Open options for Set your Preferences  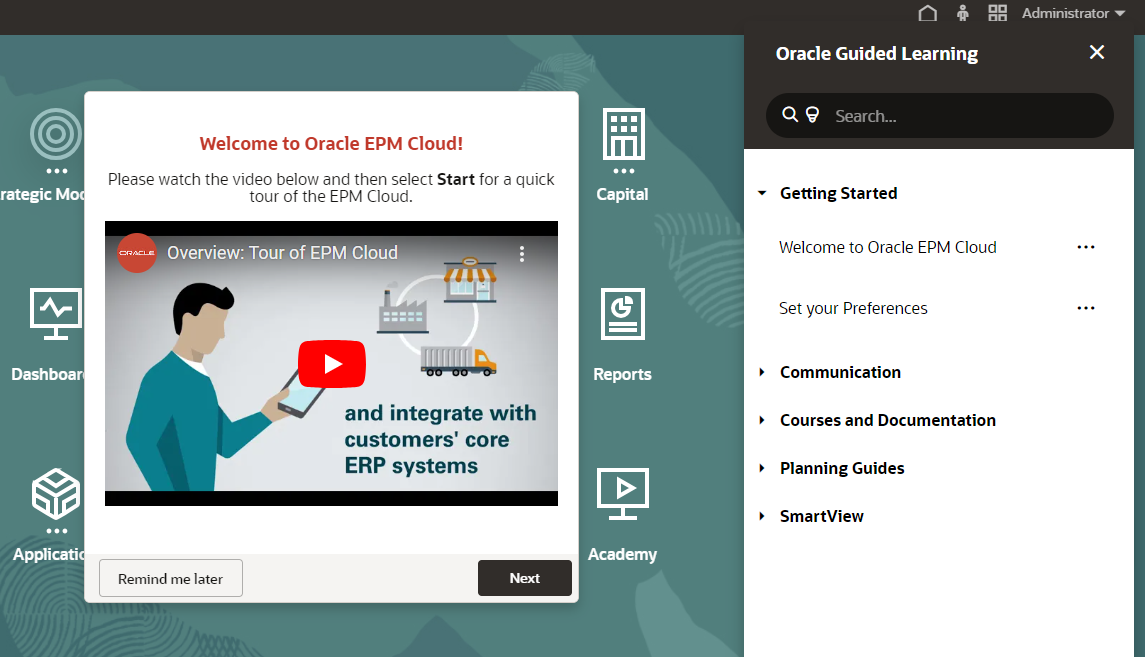coord(1086,308)
